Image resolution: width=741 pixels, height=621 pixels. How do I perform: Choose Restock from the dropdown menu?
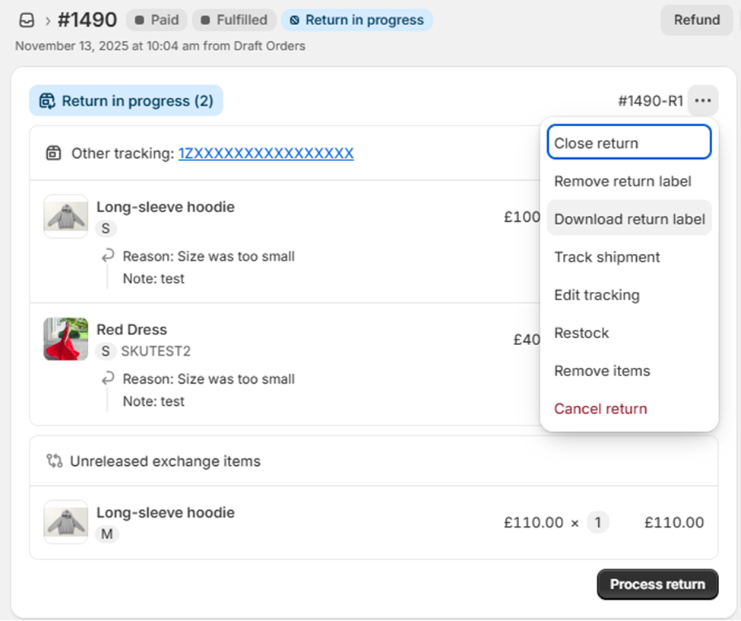coord(581,333)
